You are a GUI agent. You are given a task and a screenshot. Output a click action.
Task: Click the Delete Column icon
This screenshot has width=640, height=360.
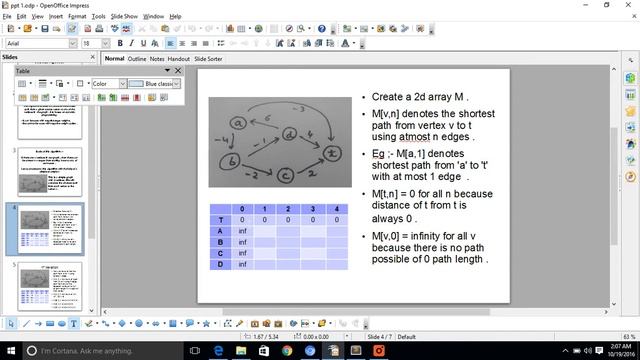[x=137, y=98]
